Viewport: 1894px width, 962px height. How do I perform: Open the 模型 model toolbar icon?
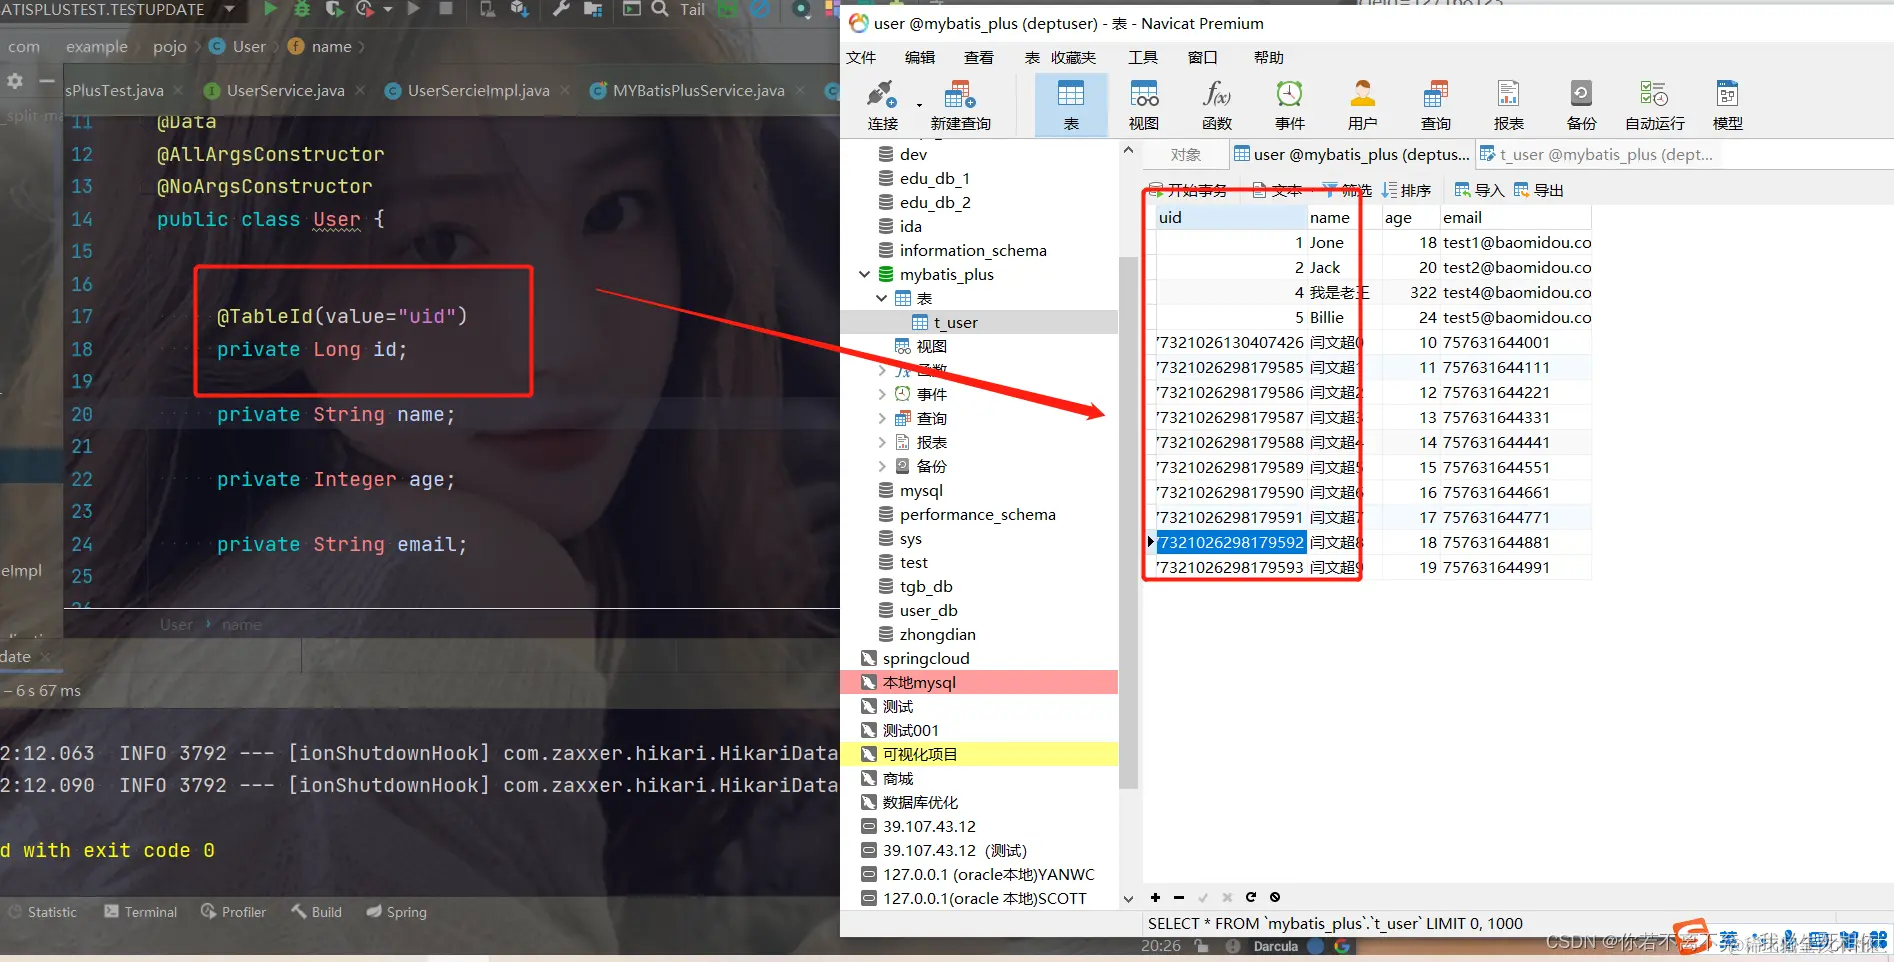1728,105
